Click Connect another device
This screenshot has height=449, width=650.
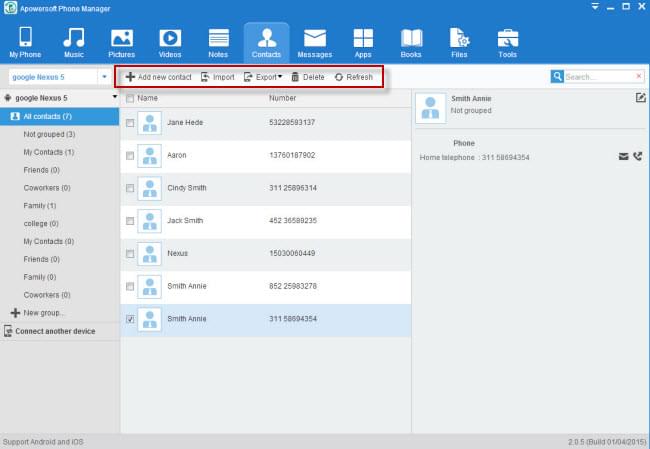click(x=50, y=331)
